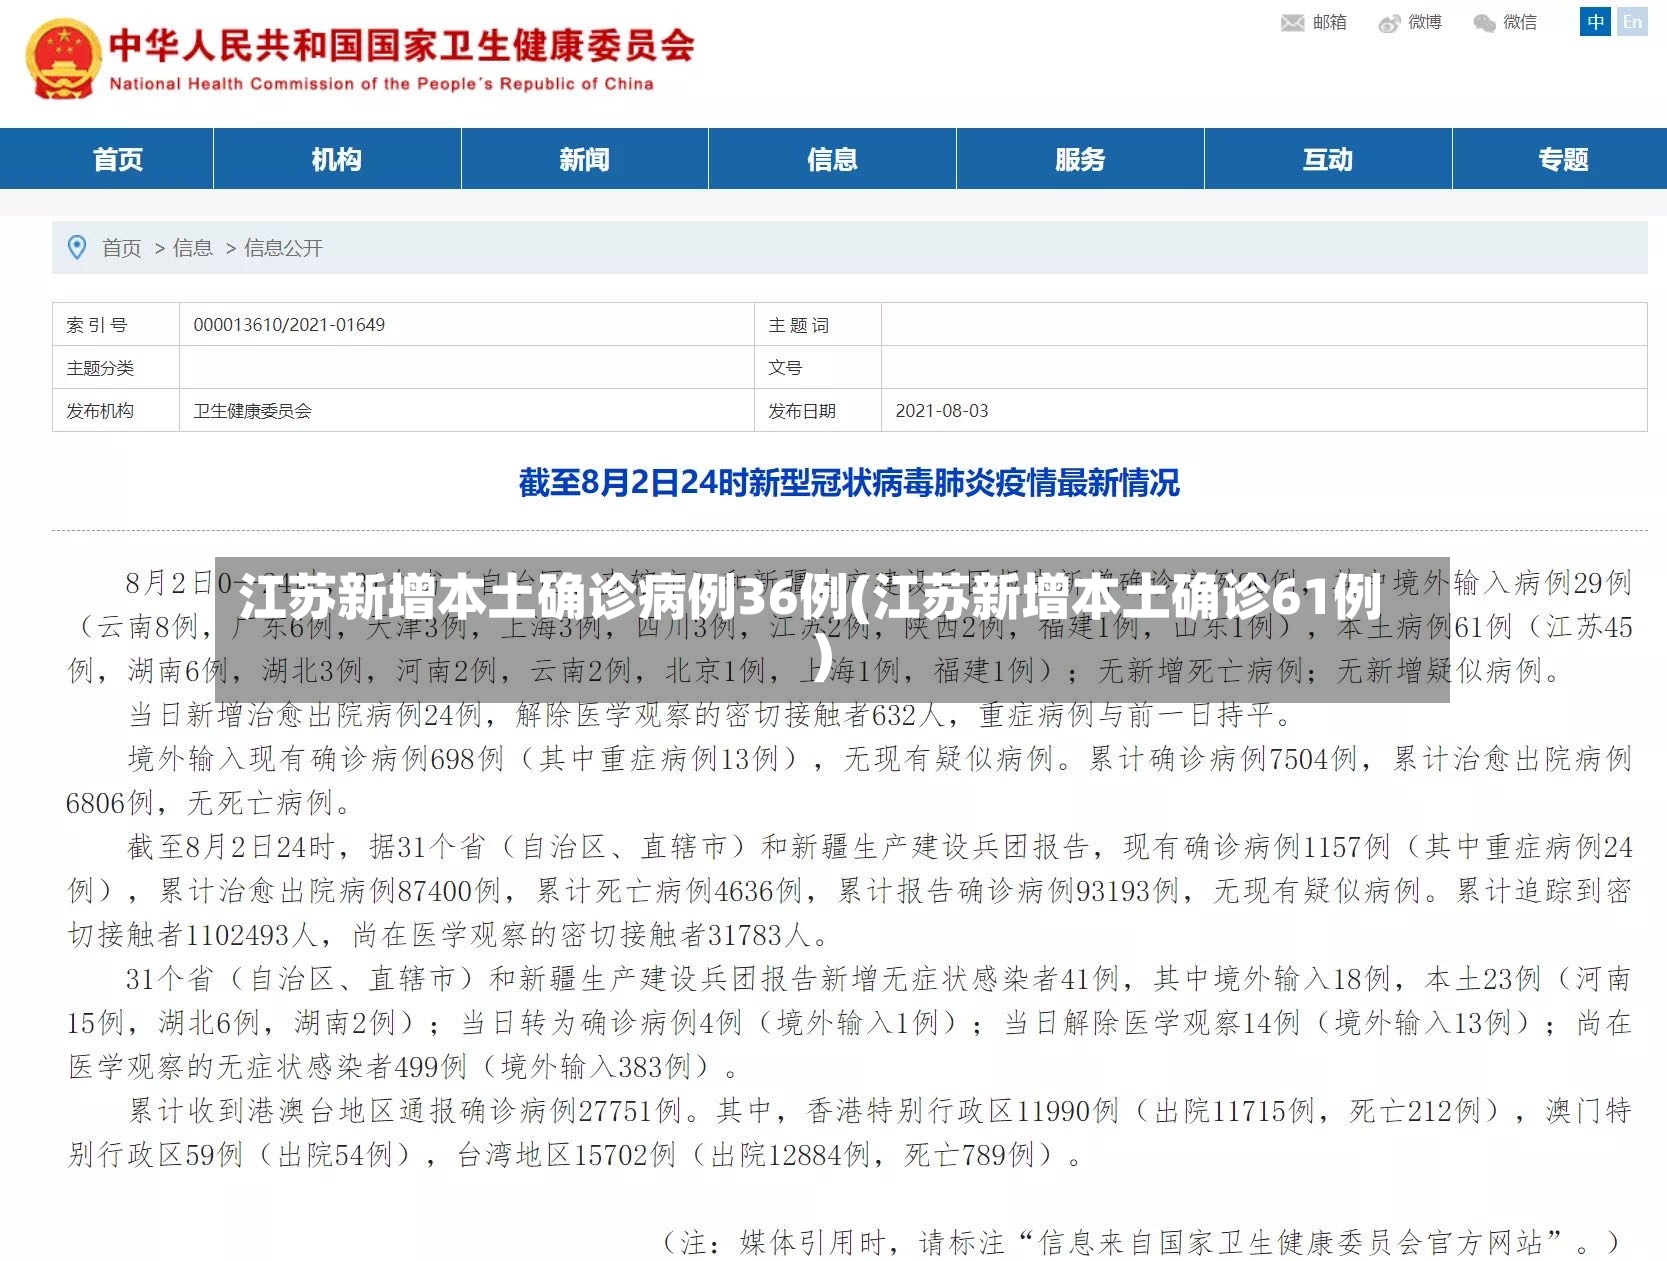Click paragraph starting 累计收到港澳台地区通报
Screen dimensions: 1667x1261
coord(849,1132)
